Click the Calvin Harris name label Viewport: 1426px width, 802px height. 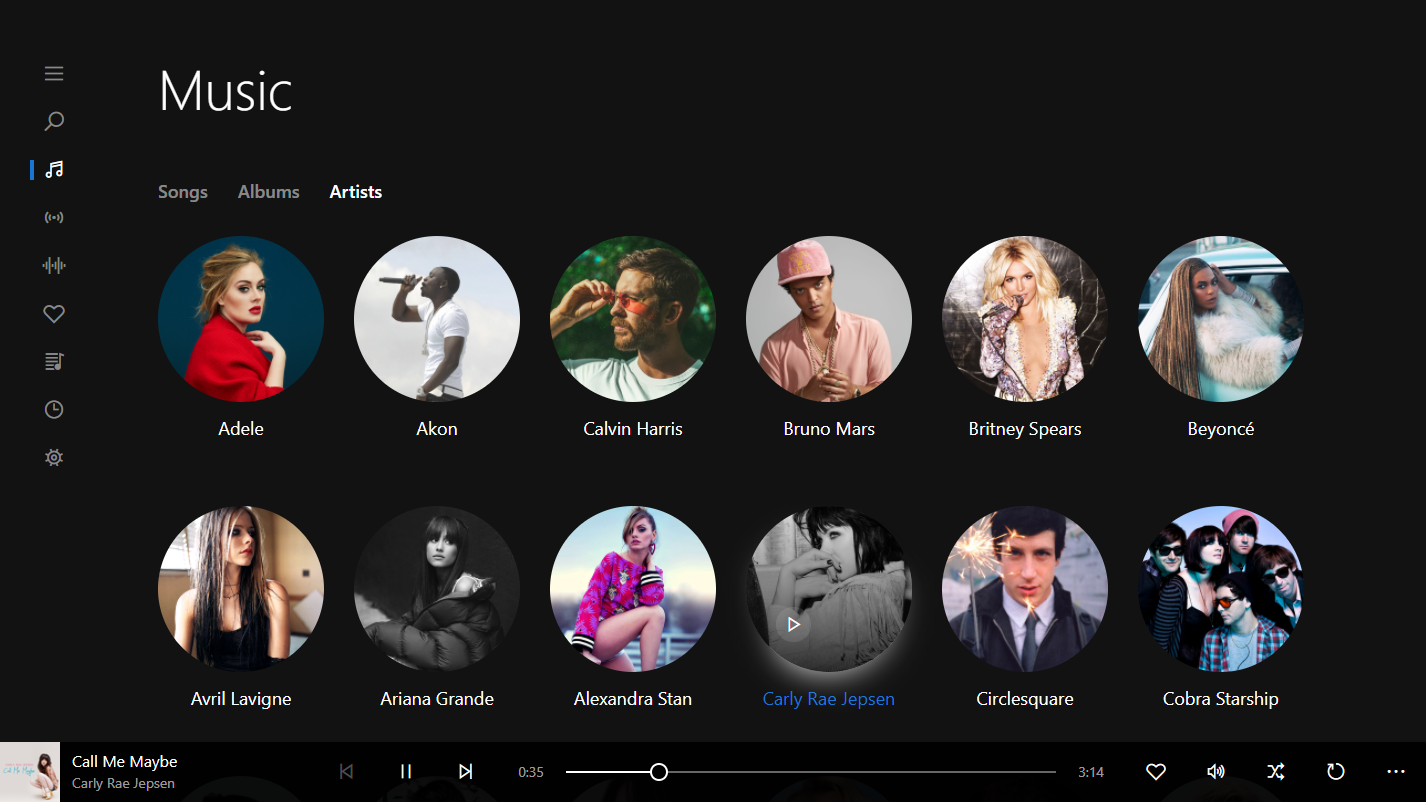pos(633,429)
